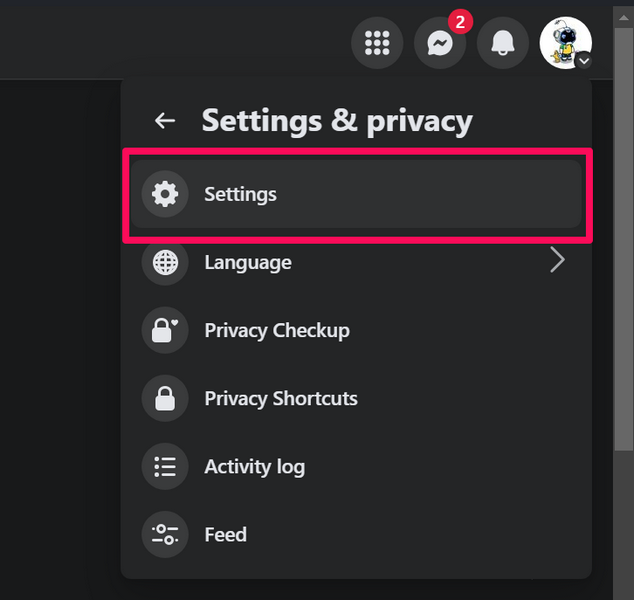Open the notifications bell
This screenshot has width=634, height=600.
pos(502,43)
